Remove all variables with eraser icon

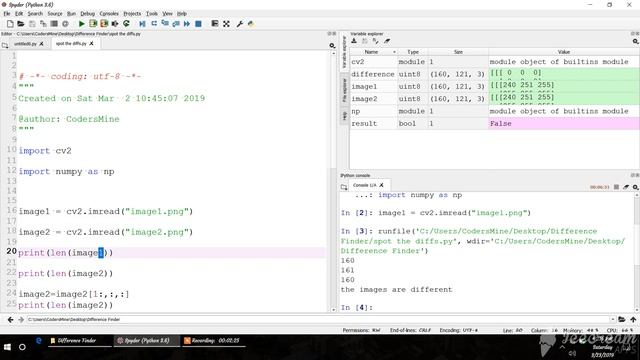click(x=387, y=41)
